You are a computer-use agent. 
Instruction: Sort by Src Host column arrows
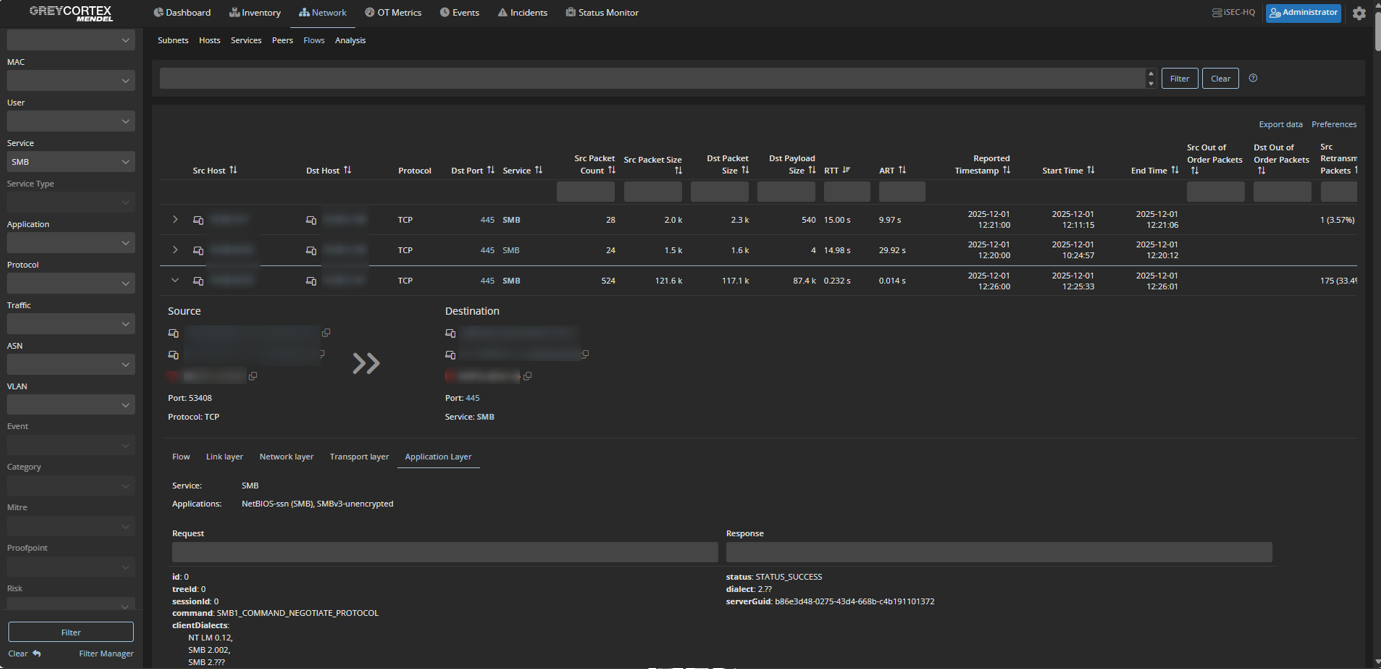233,170
